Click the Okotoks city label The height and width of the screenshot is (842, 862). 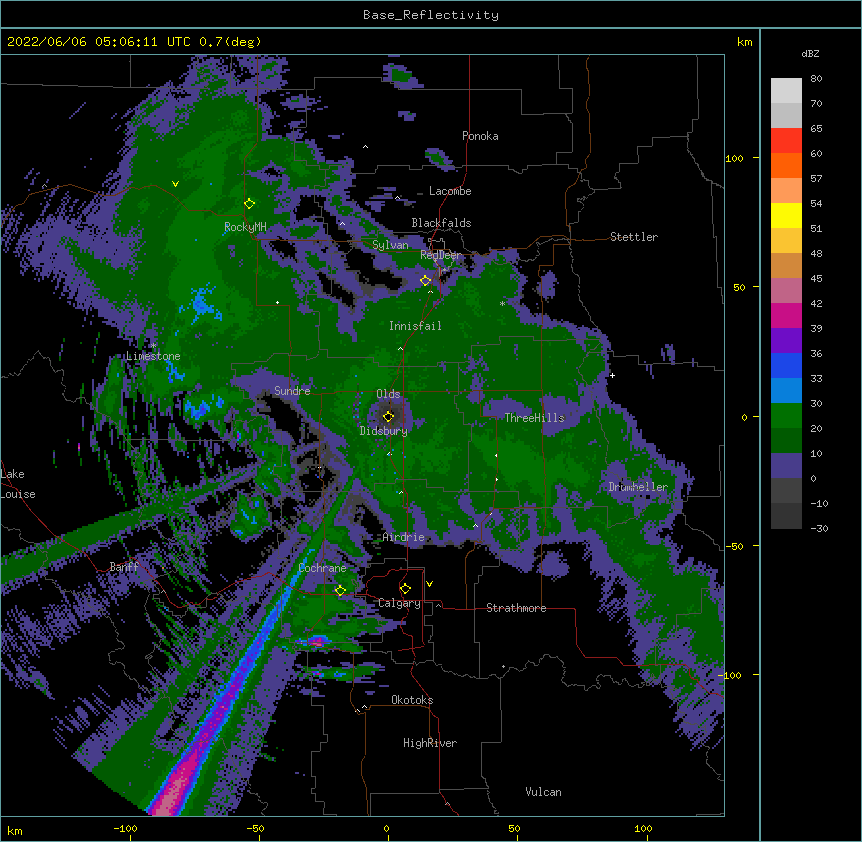pyautogui.click(x=412, y=700)
